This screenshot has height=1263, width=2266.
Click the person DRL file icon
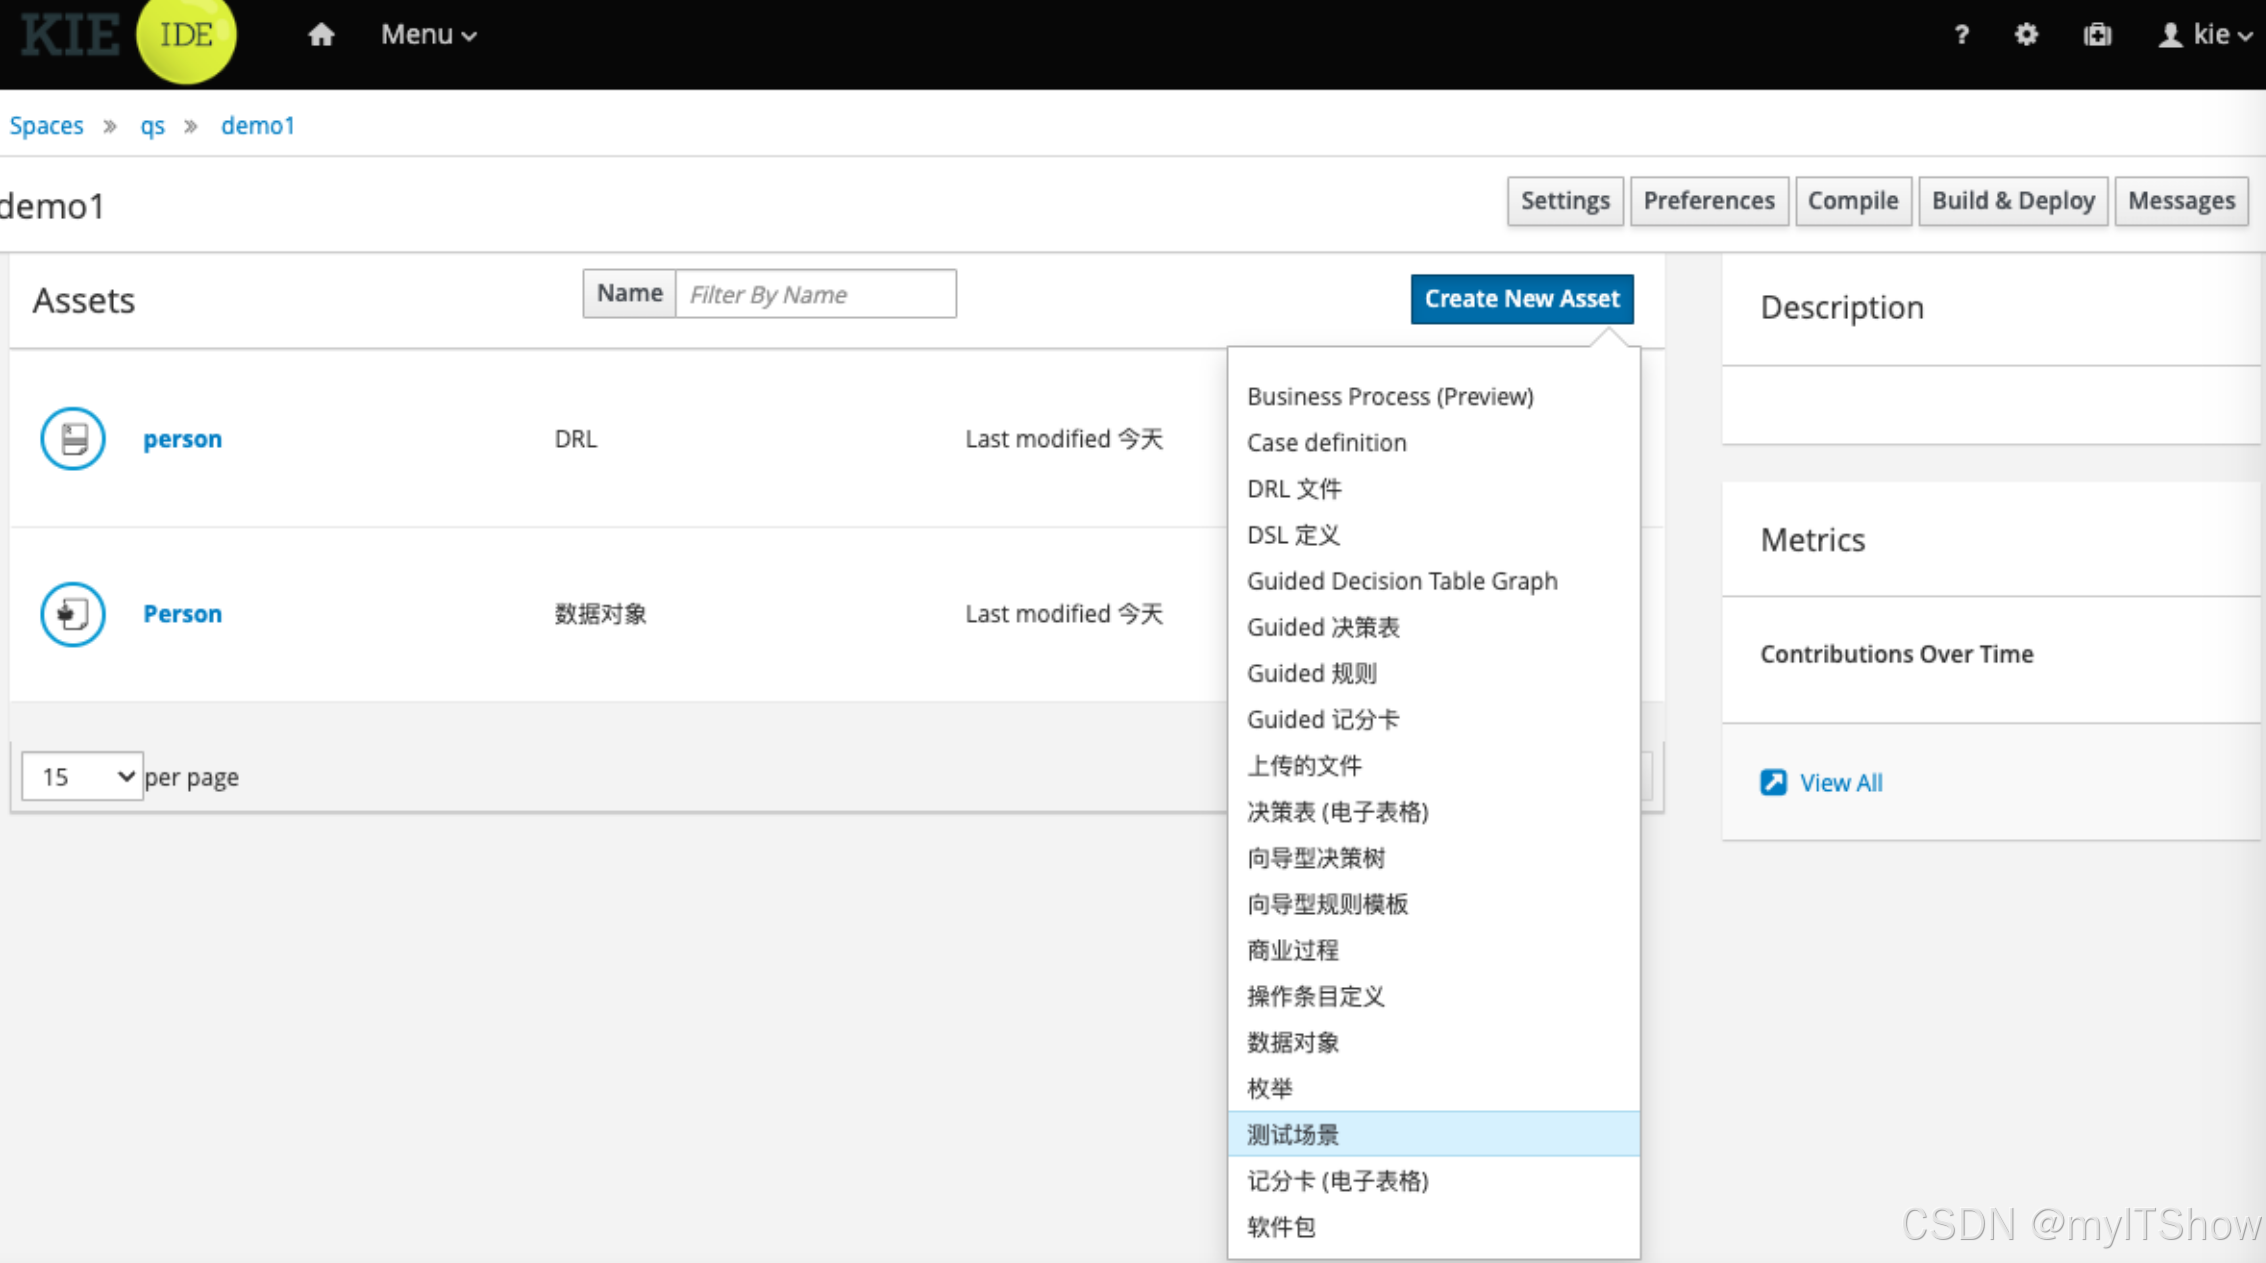[73, 438]
